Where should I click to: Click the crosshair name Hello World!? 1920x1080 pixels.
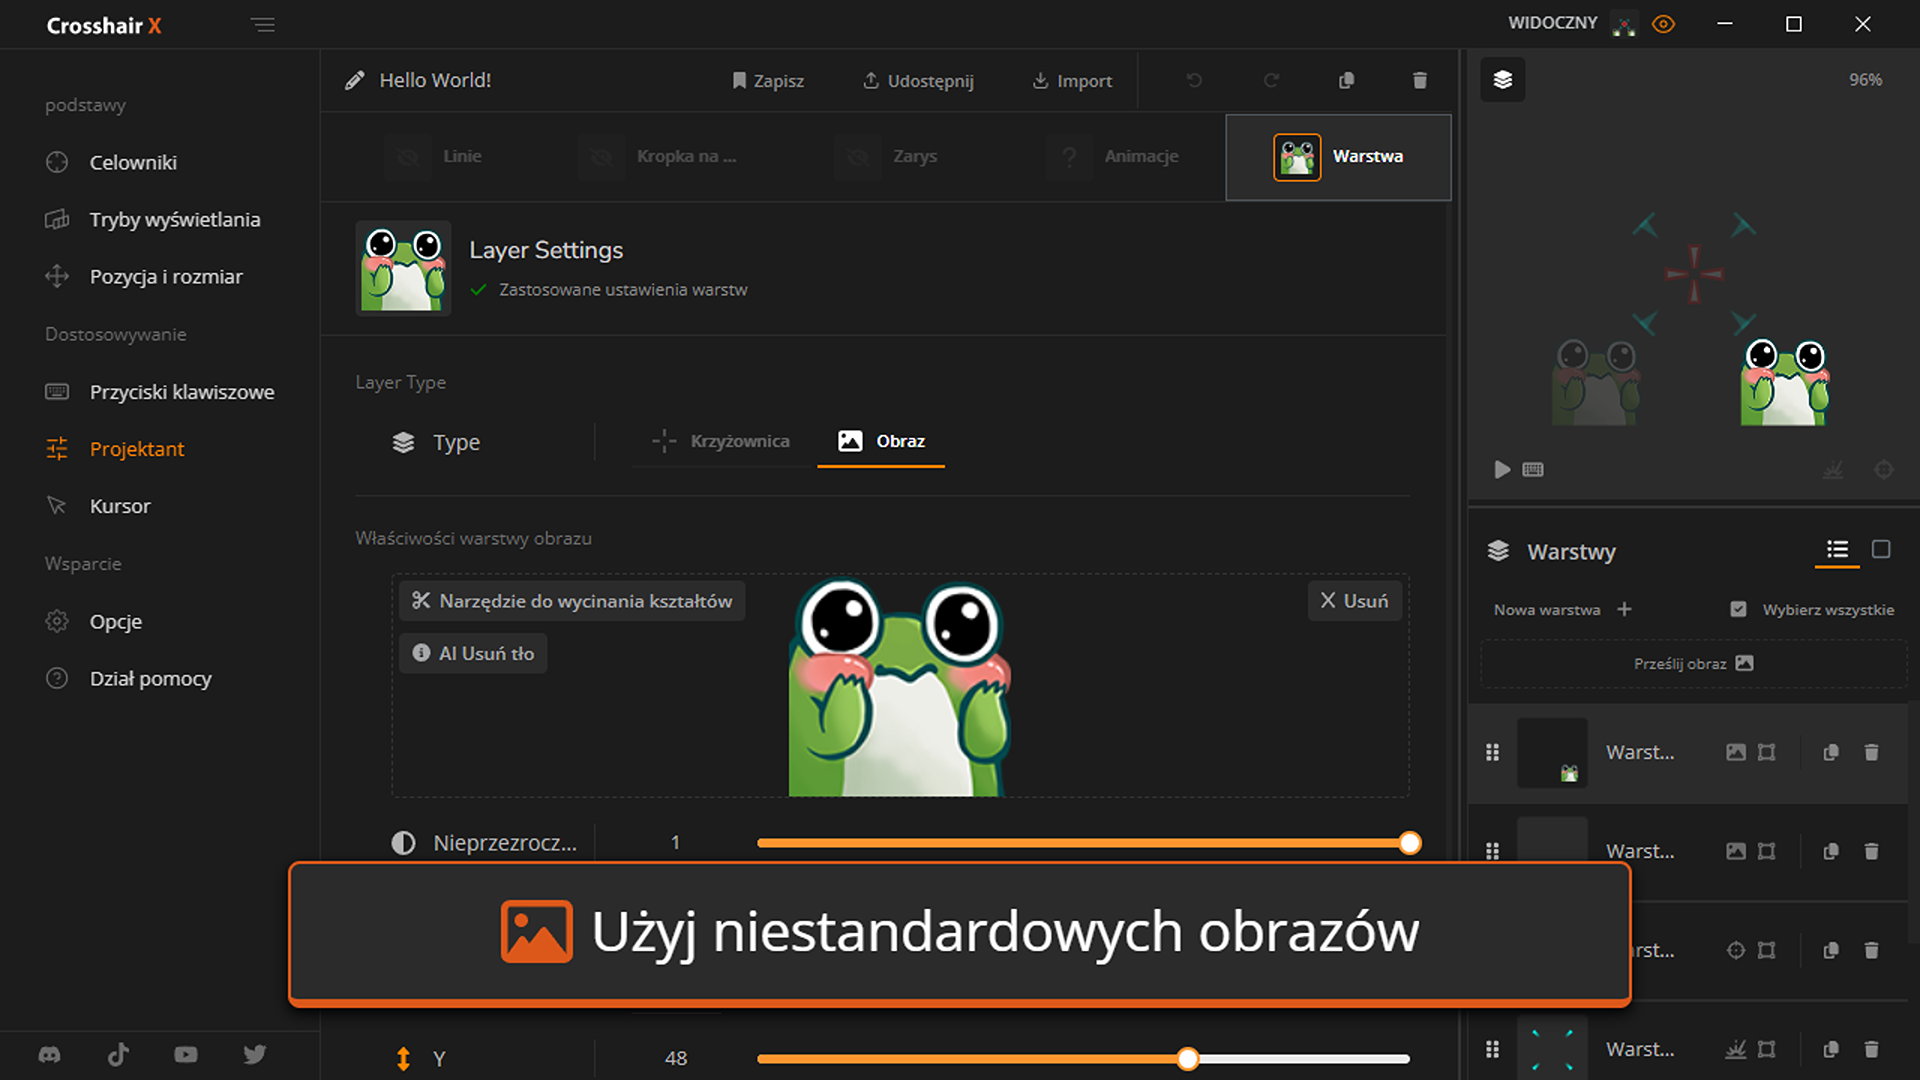[x=435, y=80]
